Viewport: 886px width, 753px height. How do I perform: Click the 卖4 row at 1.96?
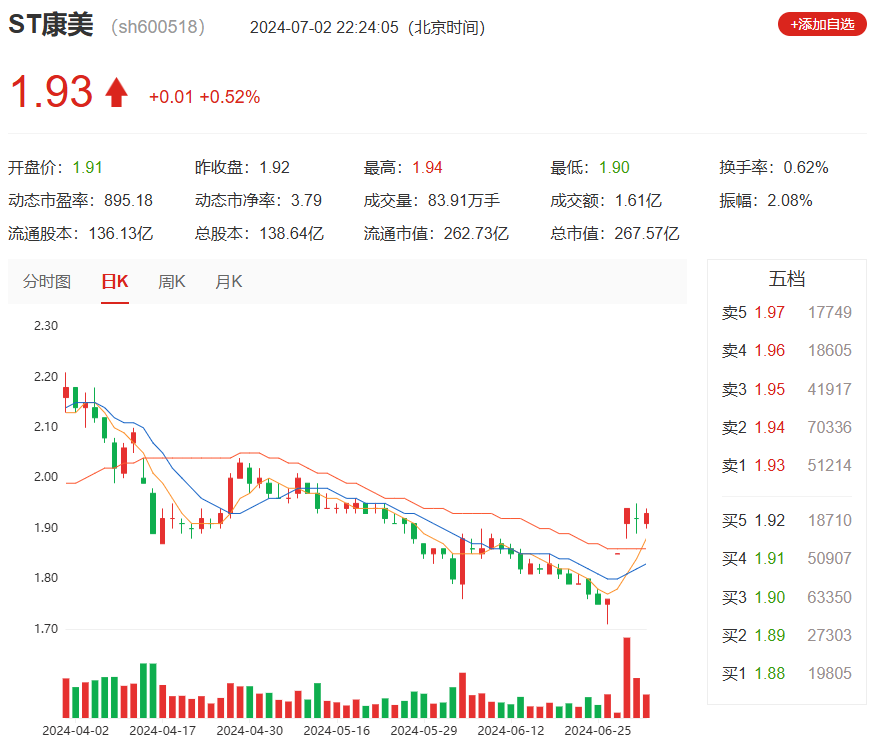coord(787,350)
